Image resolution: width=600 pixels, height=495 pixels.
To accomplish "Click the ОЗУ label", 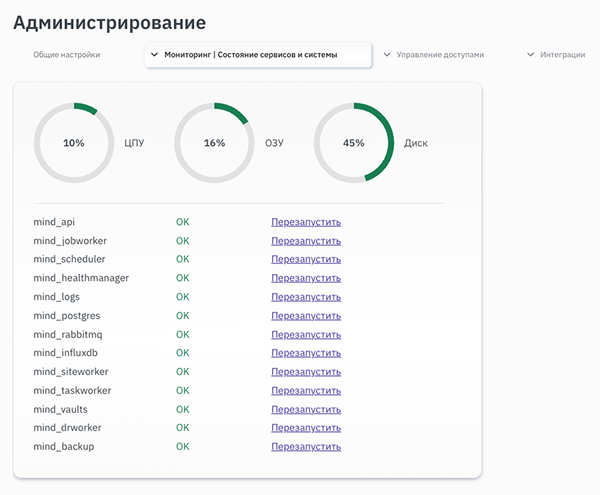I will pos(274,143).
